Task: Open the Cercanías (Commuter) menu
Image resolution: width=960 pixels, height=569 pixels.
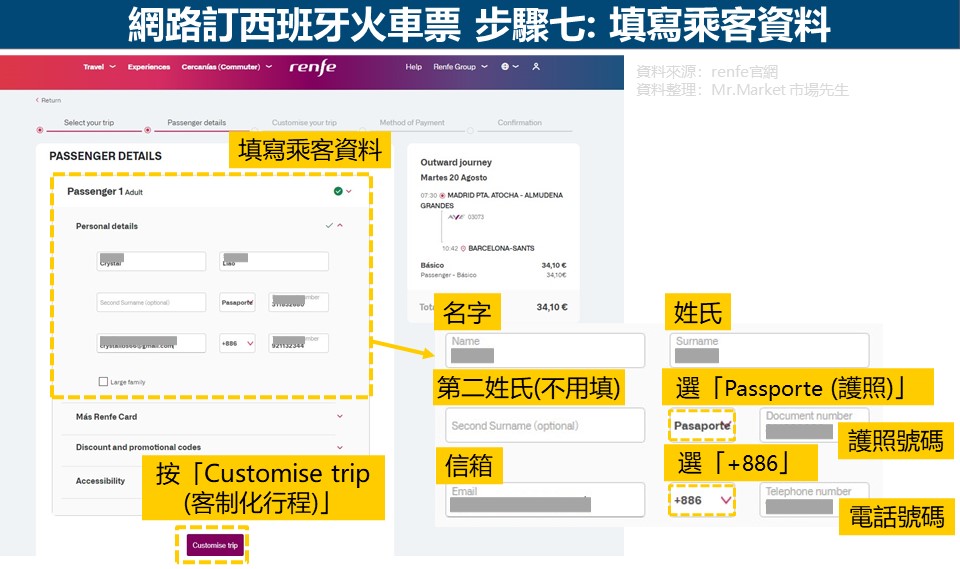Action: point(227,67)
